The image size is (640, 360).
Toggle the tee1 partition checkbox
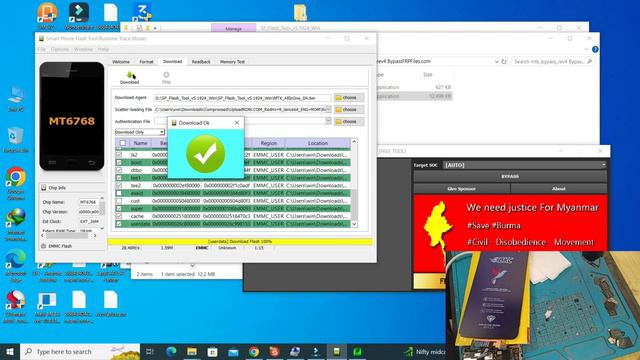tap(119, 178)
